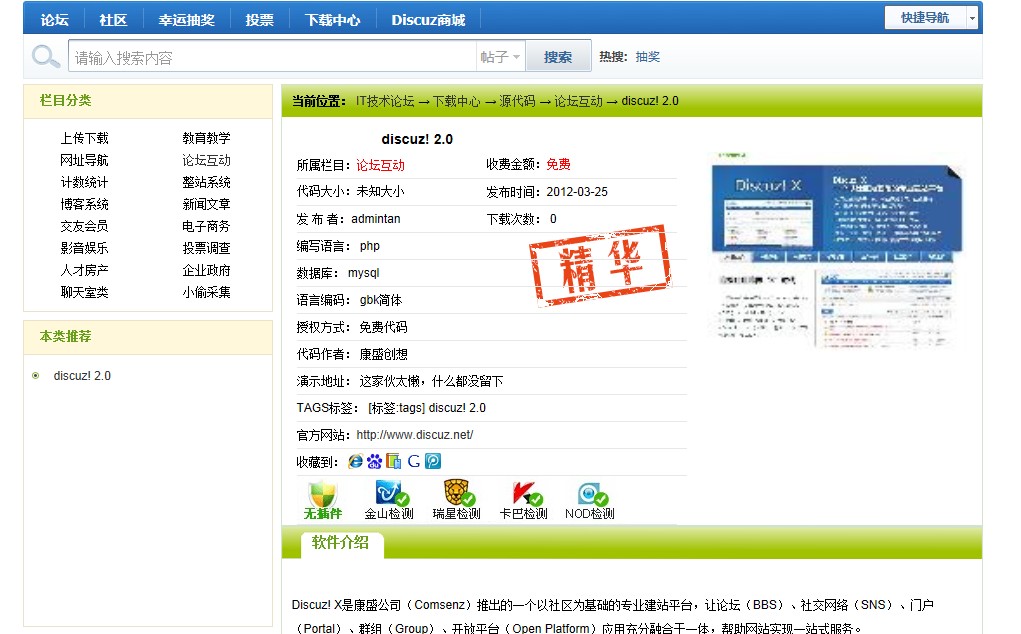Viewport: 1021px width, 634px height.
Task: Open the Discuz X software screenshot thumbnail
Action: (x=836, y=252)
